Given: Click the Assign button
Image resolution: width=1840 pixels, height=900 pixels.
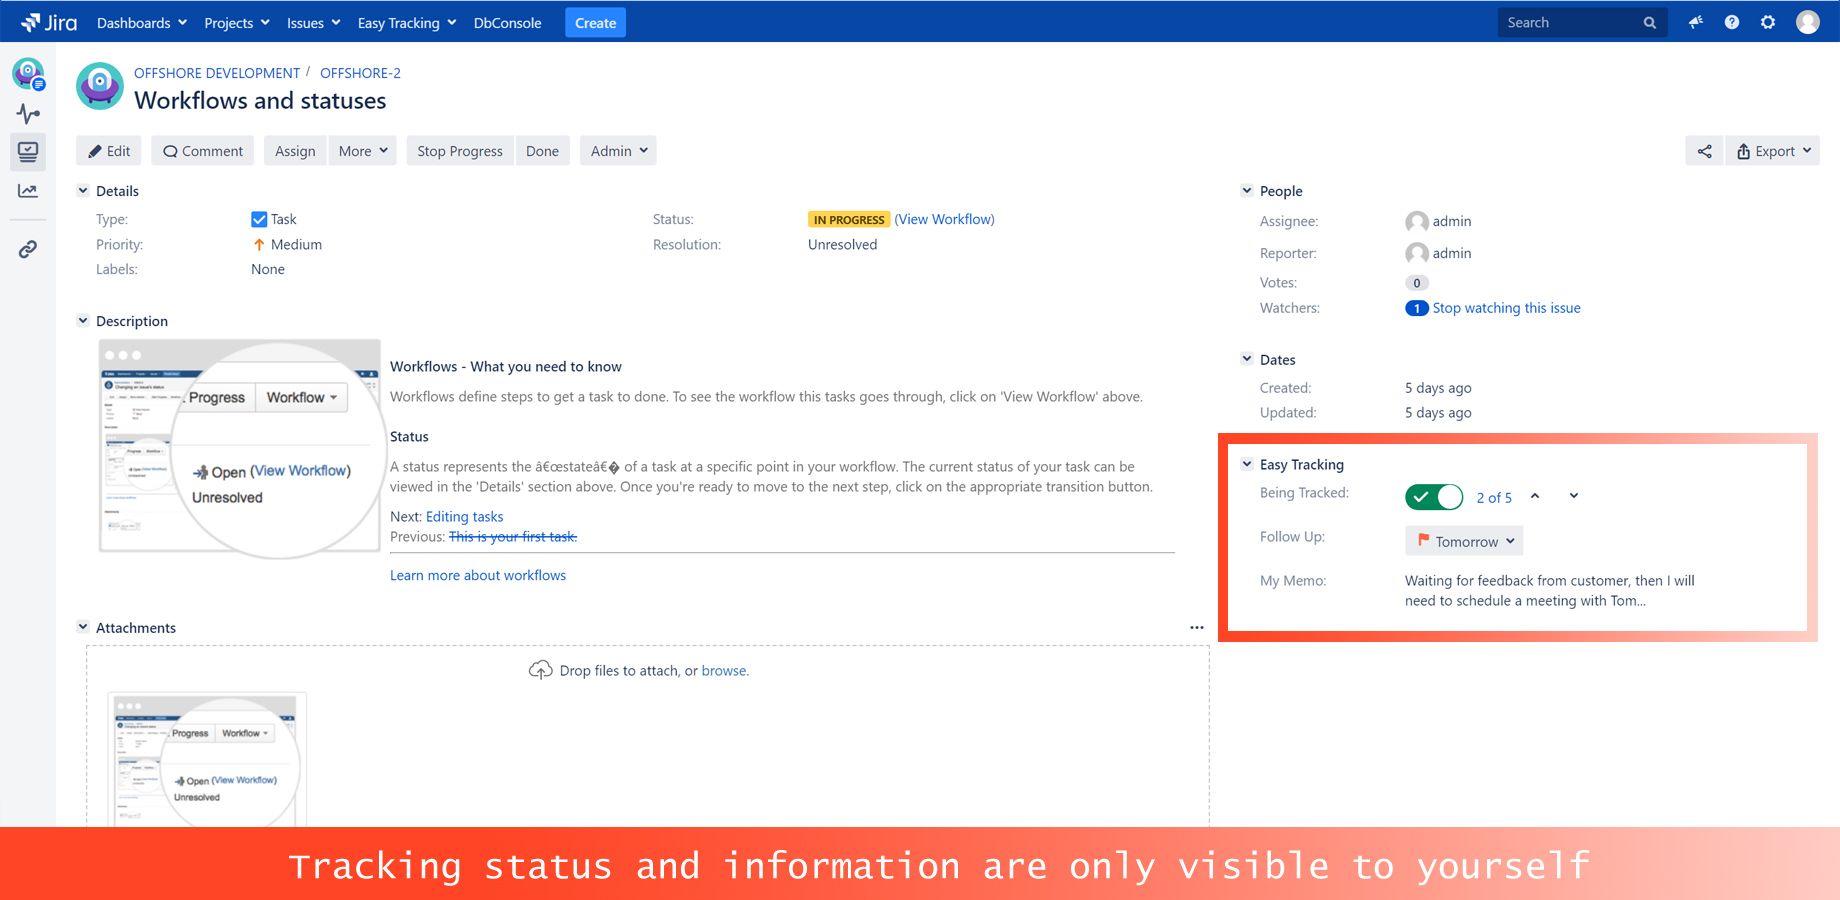Looking at the screenshot, I should point(295,151).
